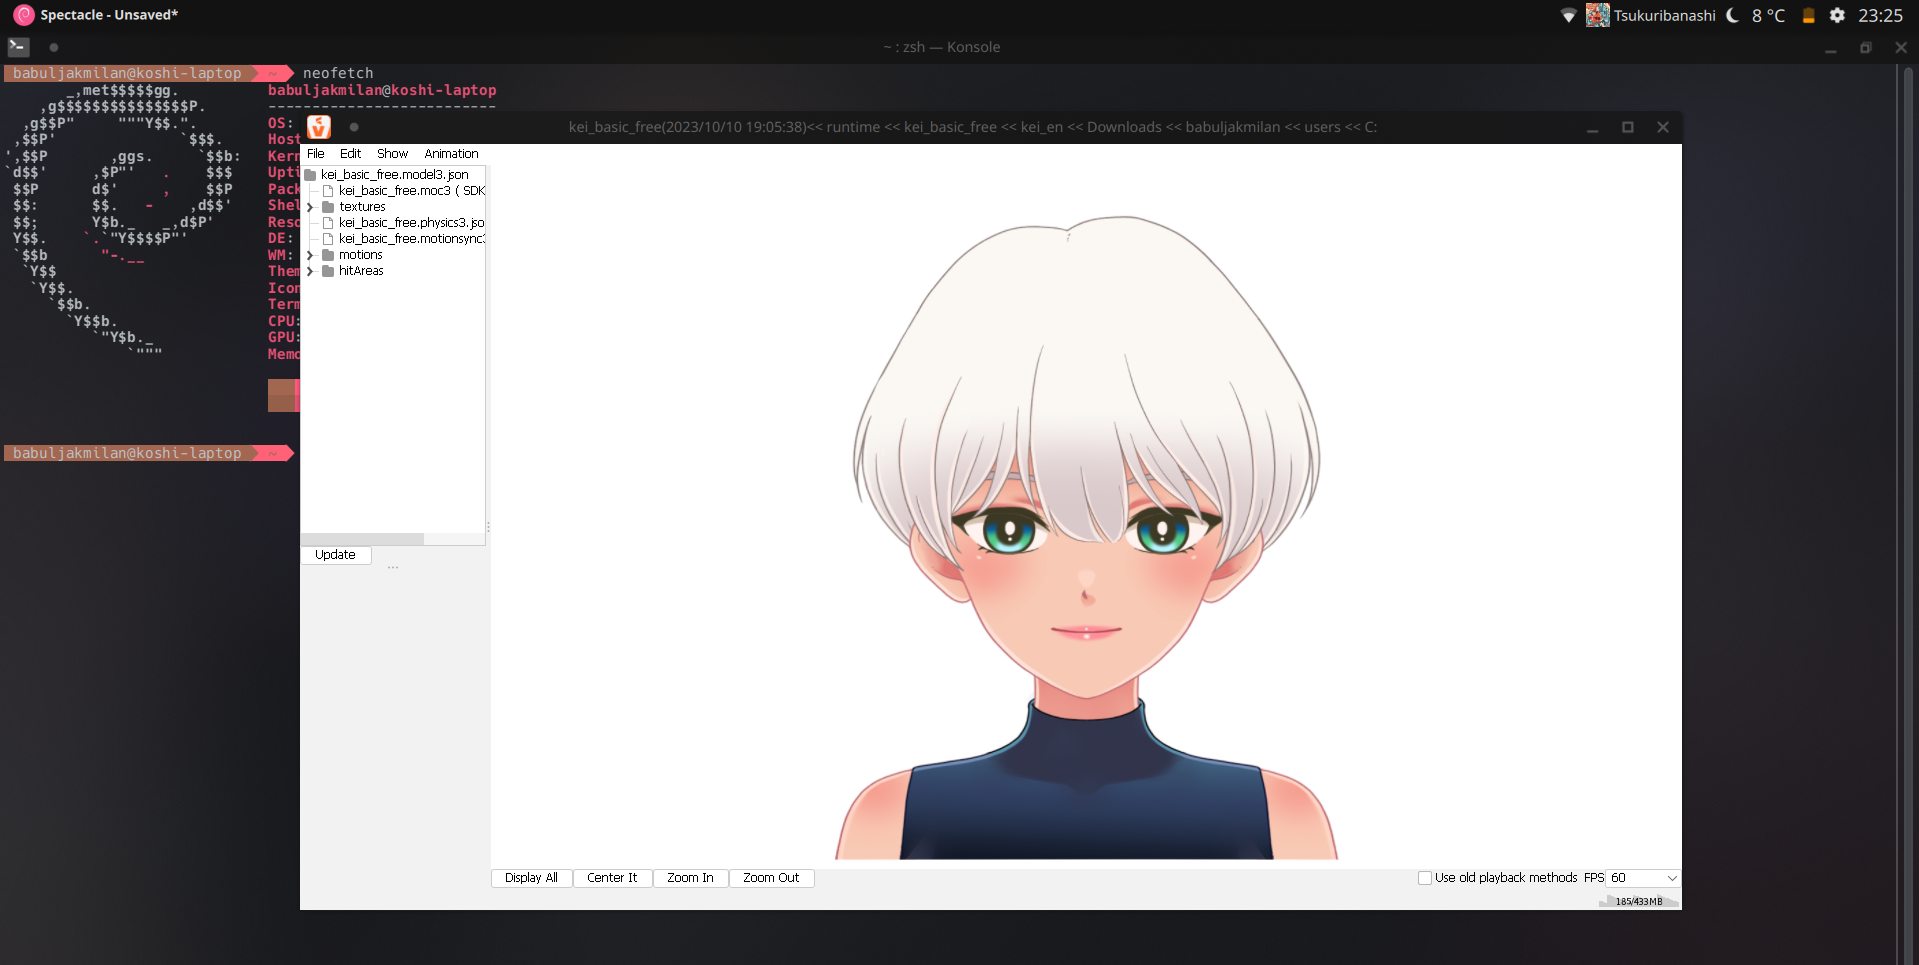This screenshot has width=1919, height=965.
Task: Open the Show menu
Action: [x=392, y=153]
